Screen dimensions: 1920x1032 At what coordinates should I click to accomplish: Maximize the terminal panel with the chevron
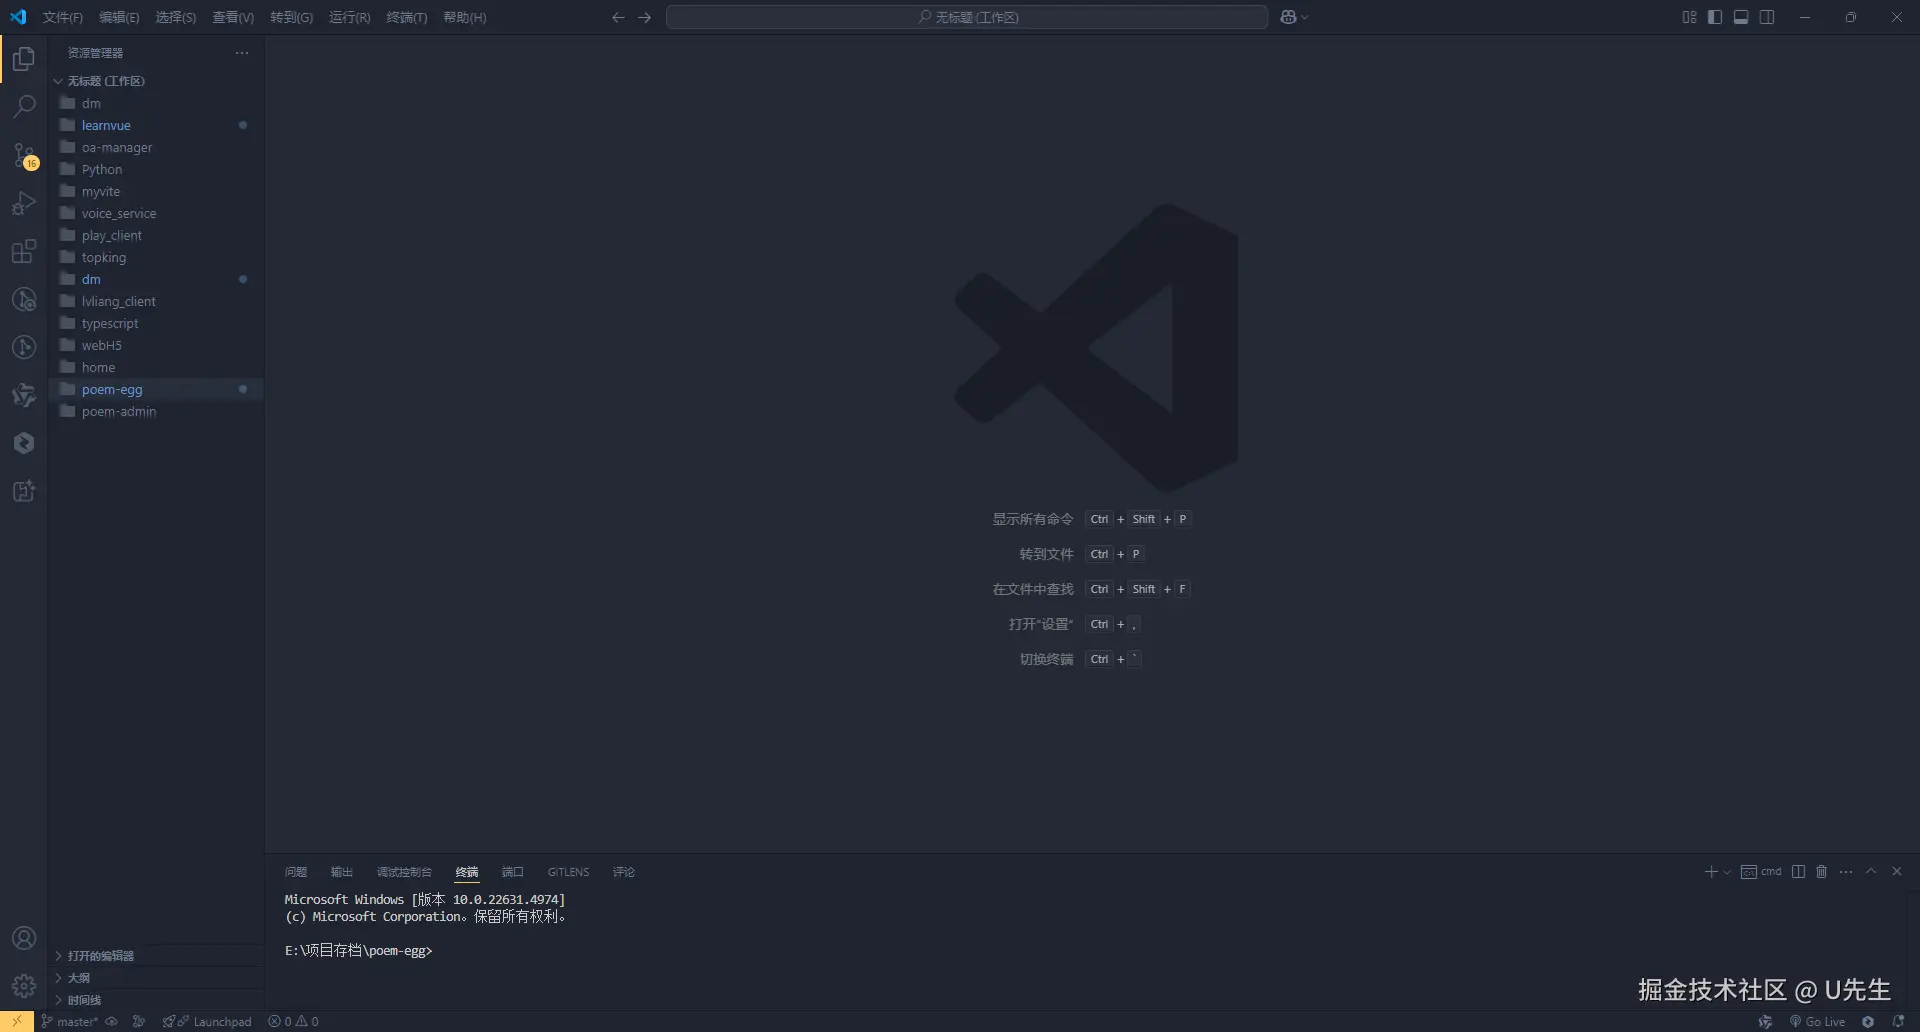tap(1871, 872)
